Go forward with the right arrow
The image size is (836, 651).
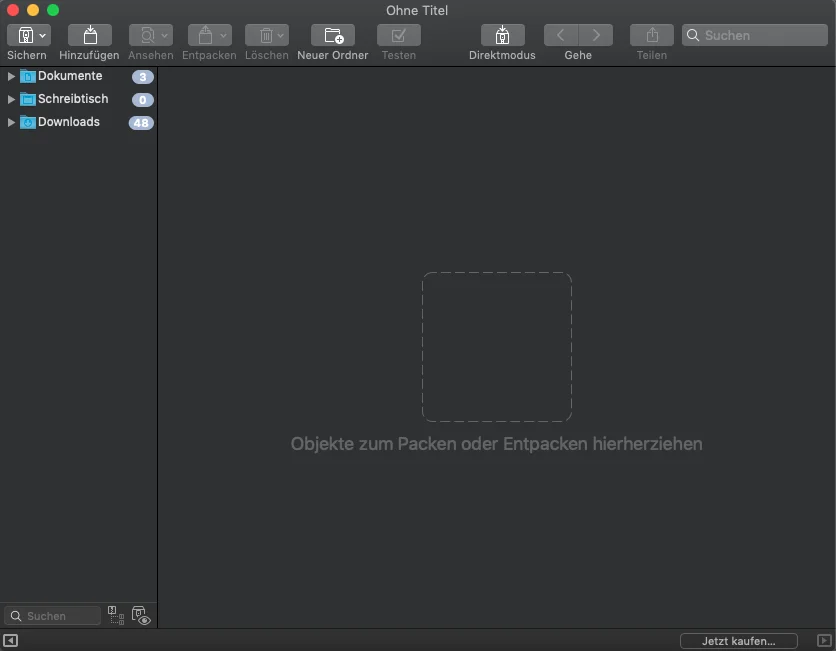tap(596, 35)
